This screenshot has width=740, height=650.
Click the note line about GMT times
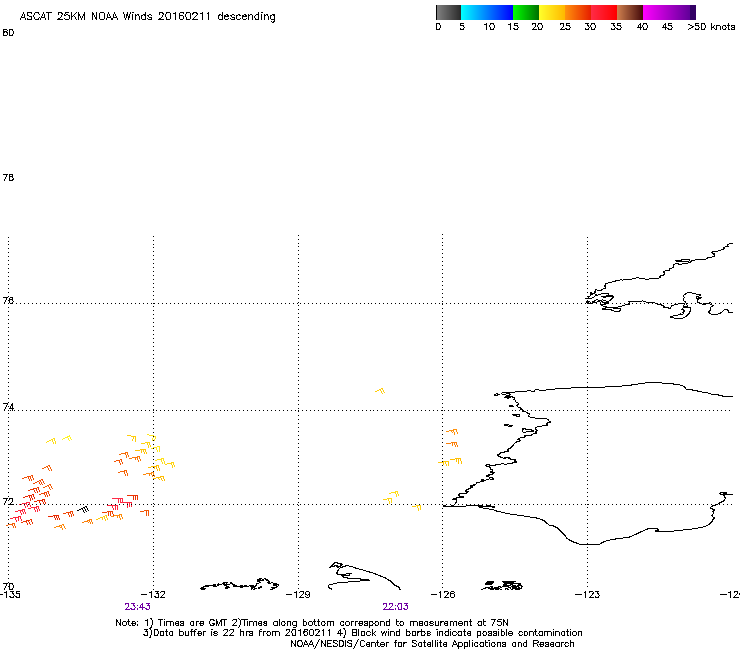(x=311, y=623)
